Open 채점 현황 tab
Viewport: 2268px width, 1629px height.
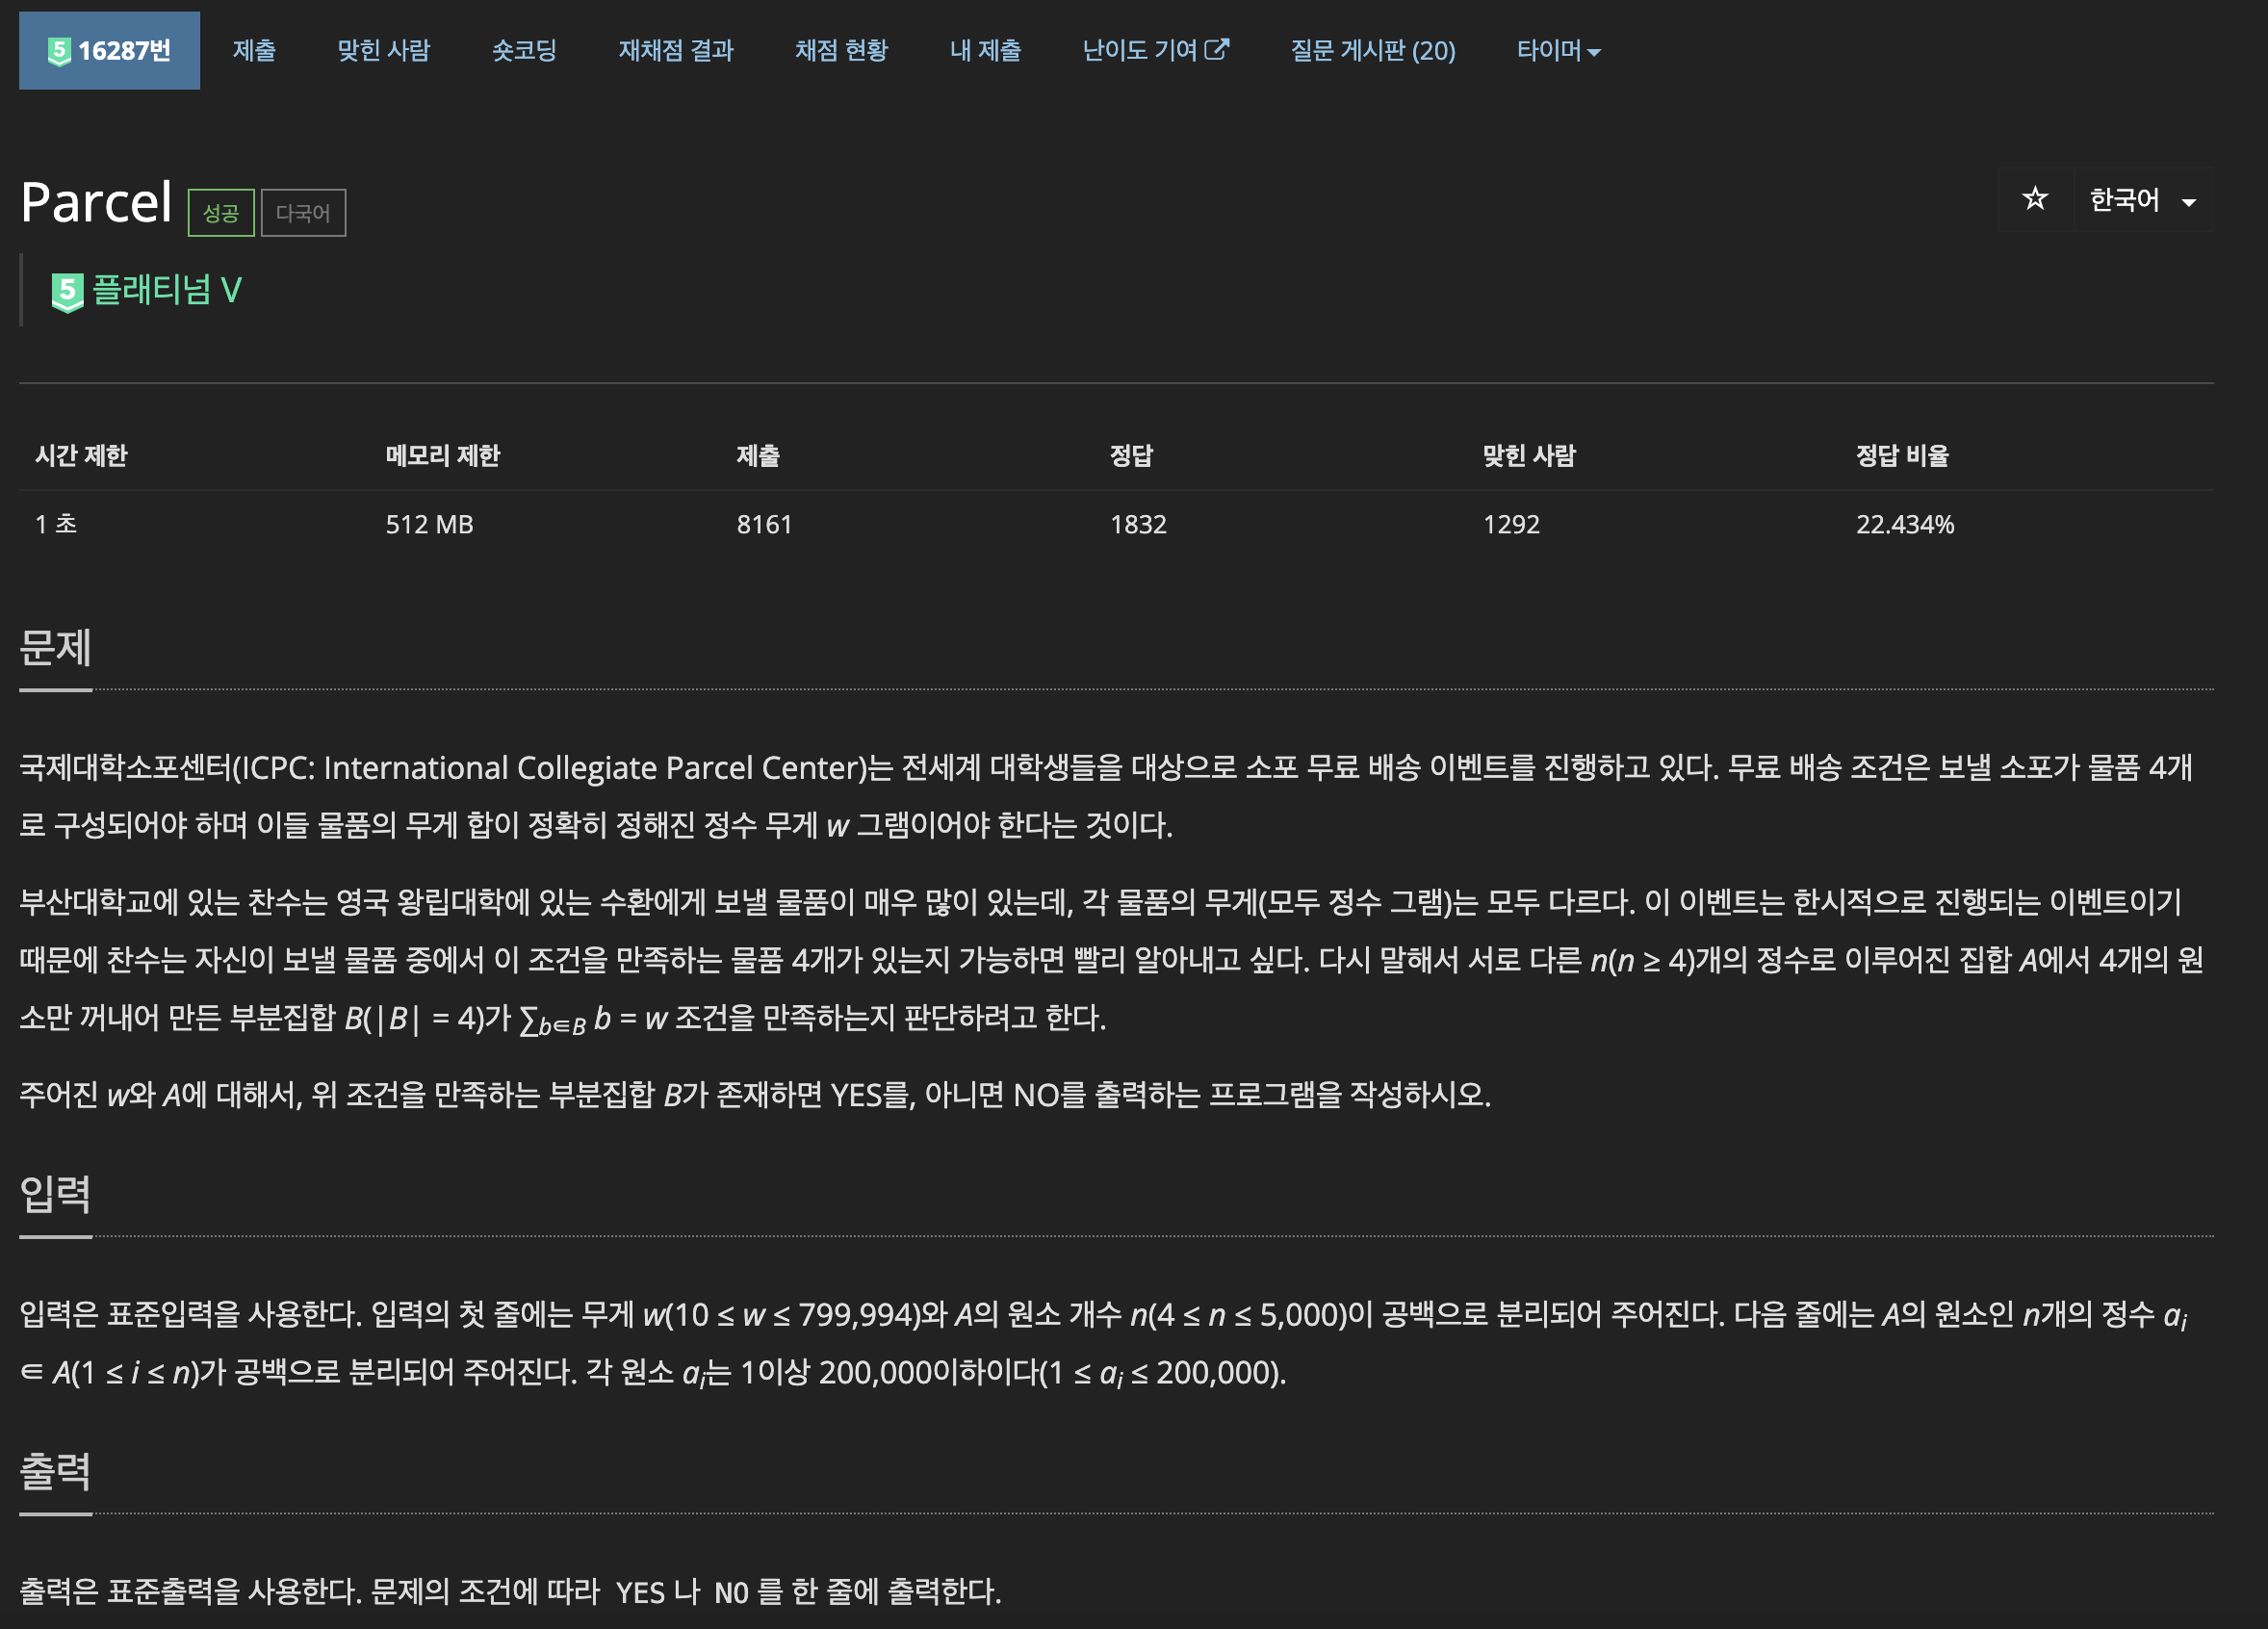(x=841, y=51)
